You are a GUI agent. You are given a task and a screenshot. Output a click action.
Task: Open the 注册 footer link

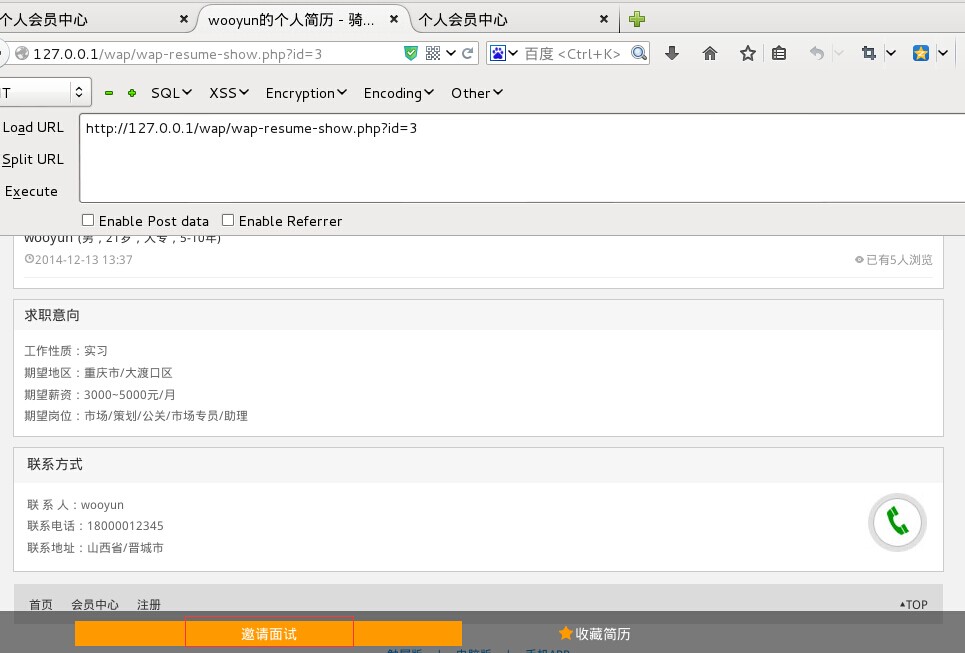pyautogui.click(x=148, y=604)
